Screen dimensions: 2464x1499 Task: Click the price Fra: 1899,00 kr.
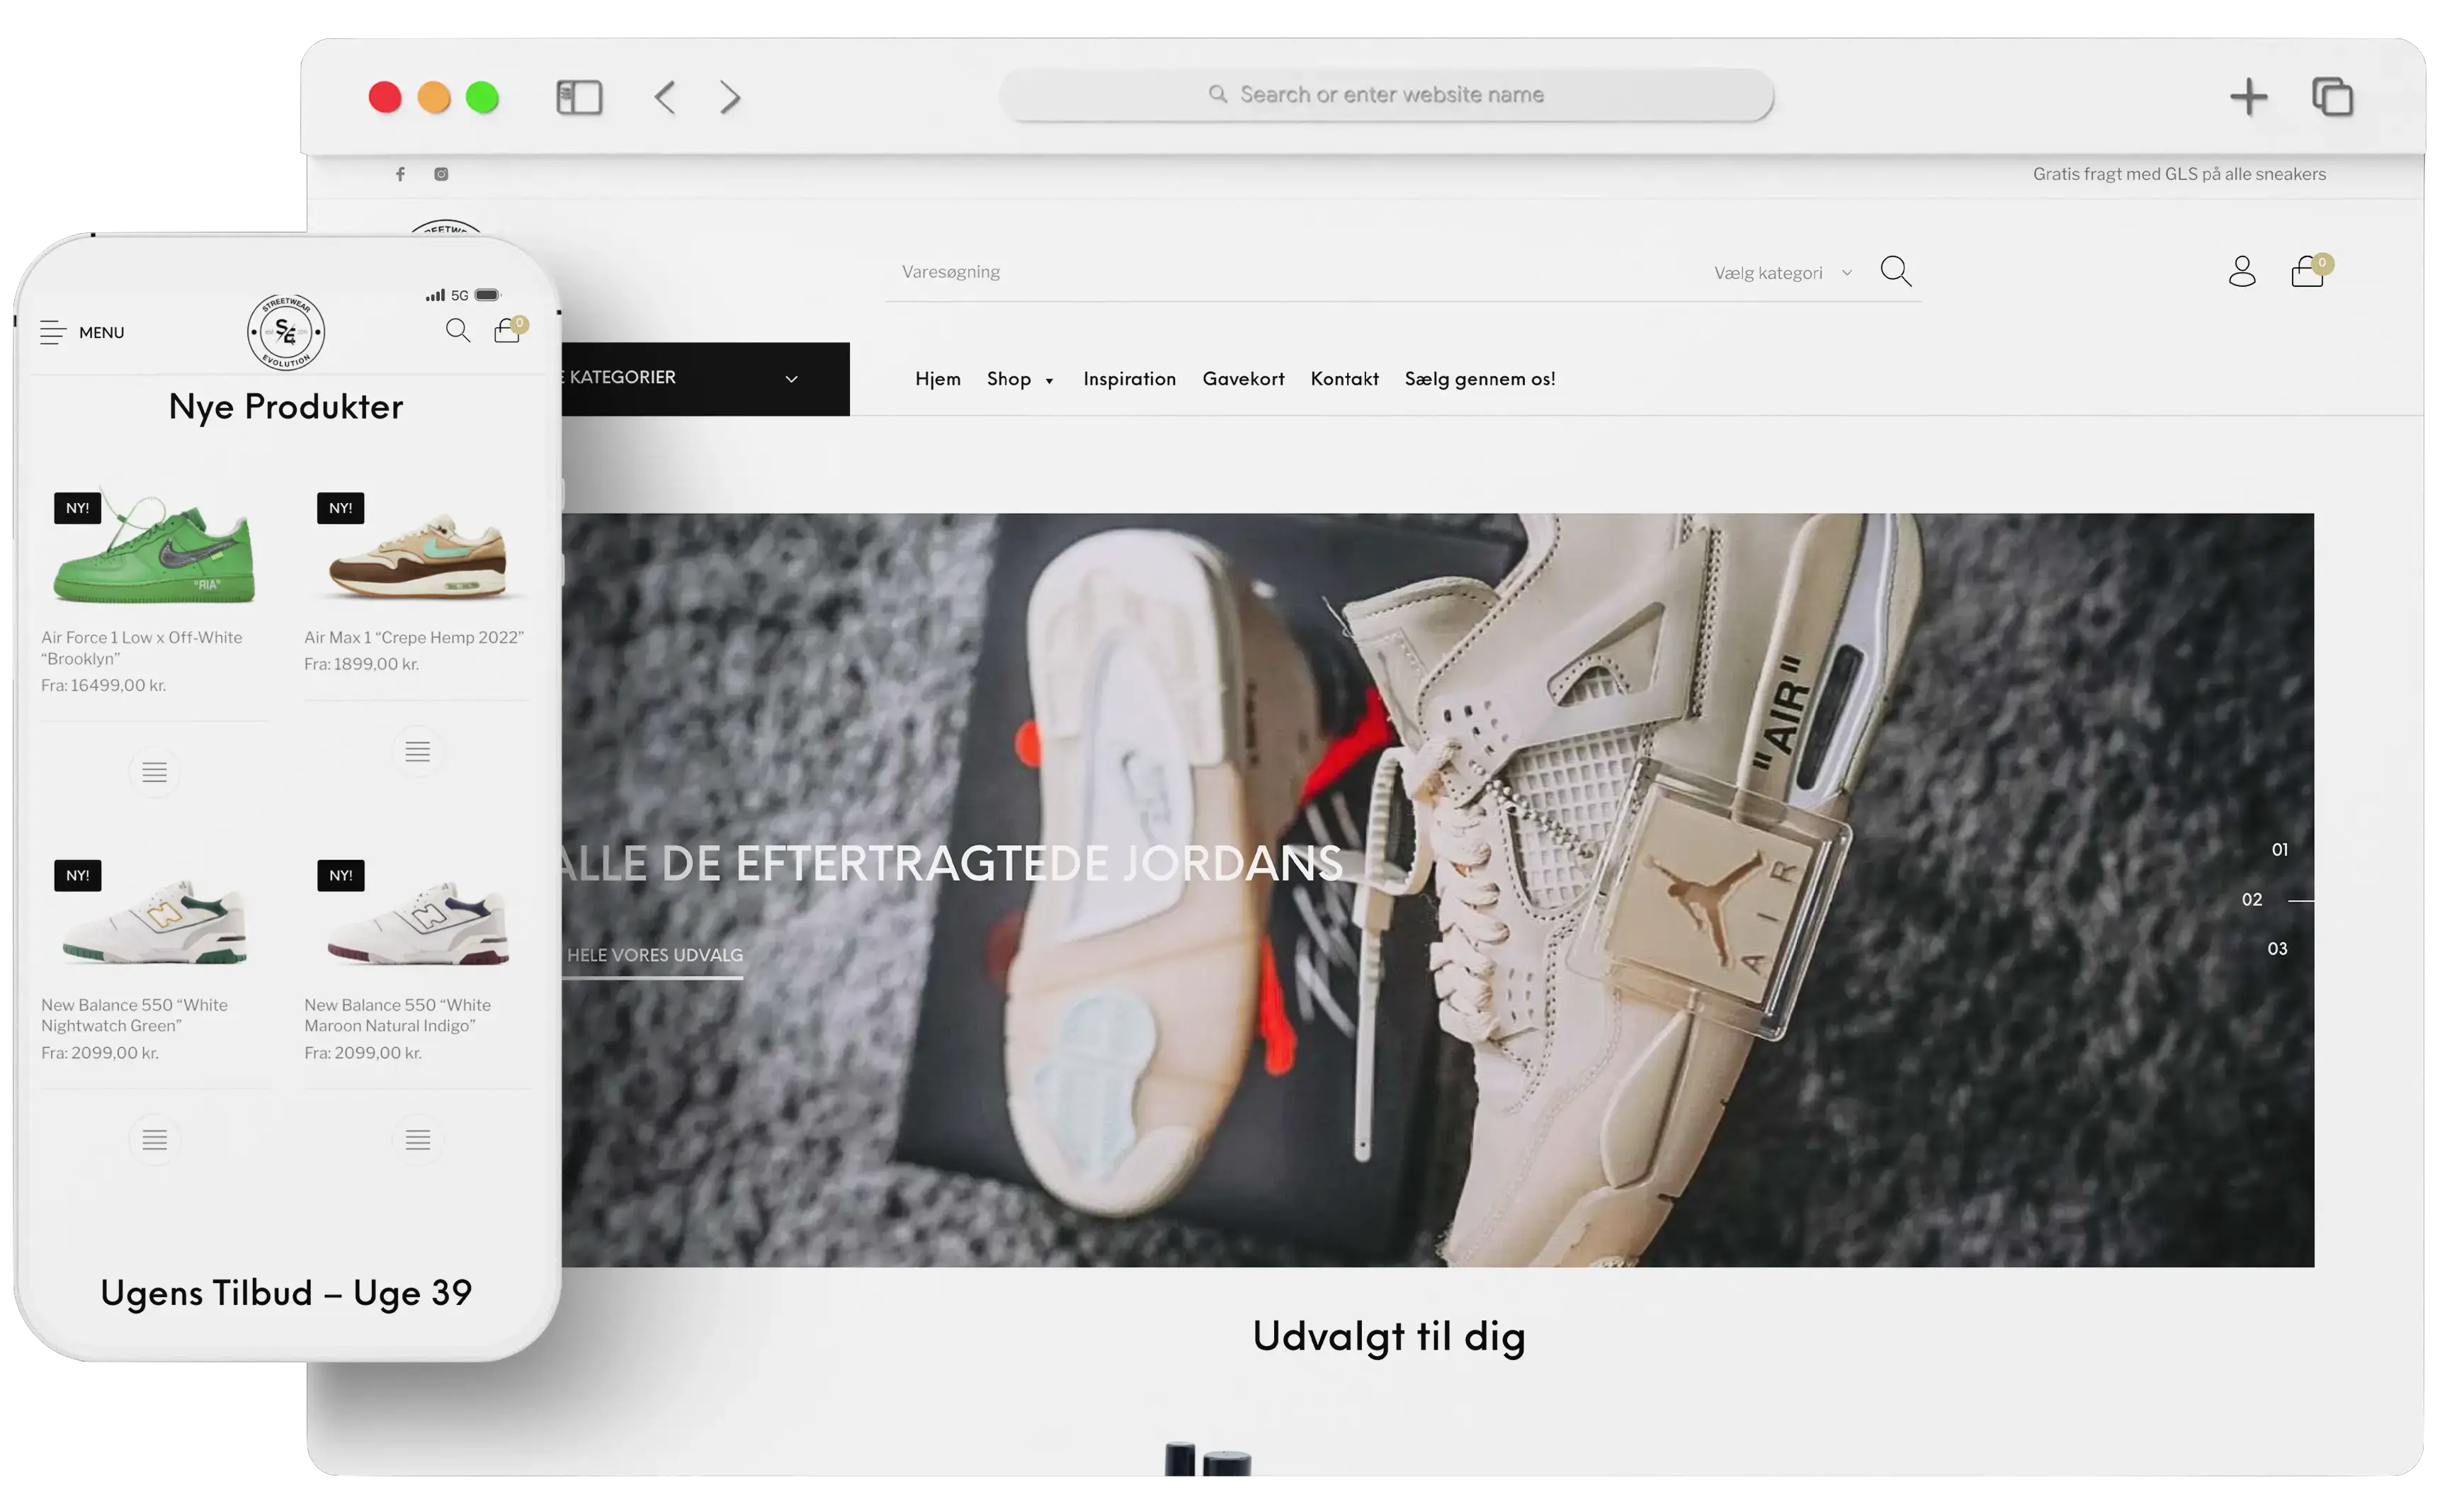pyautogui.click(x=362, y=665)
